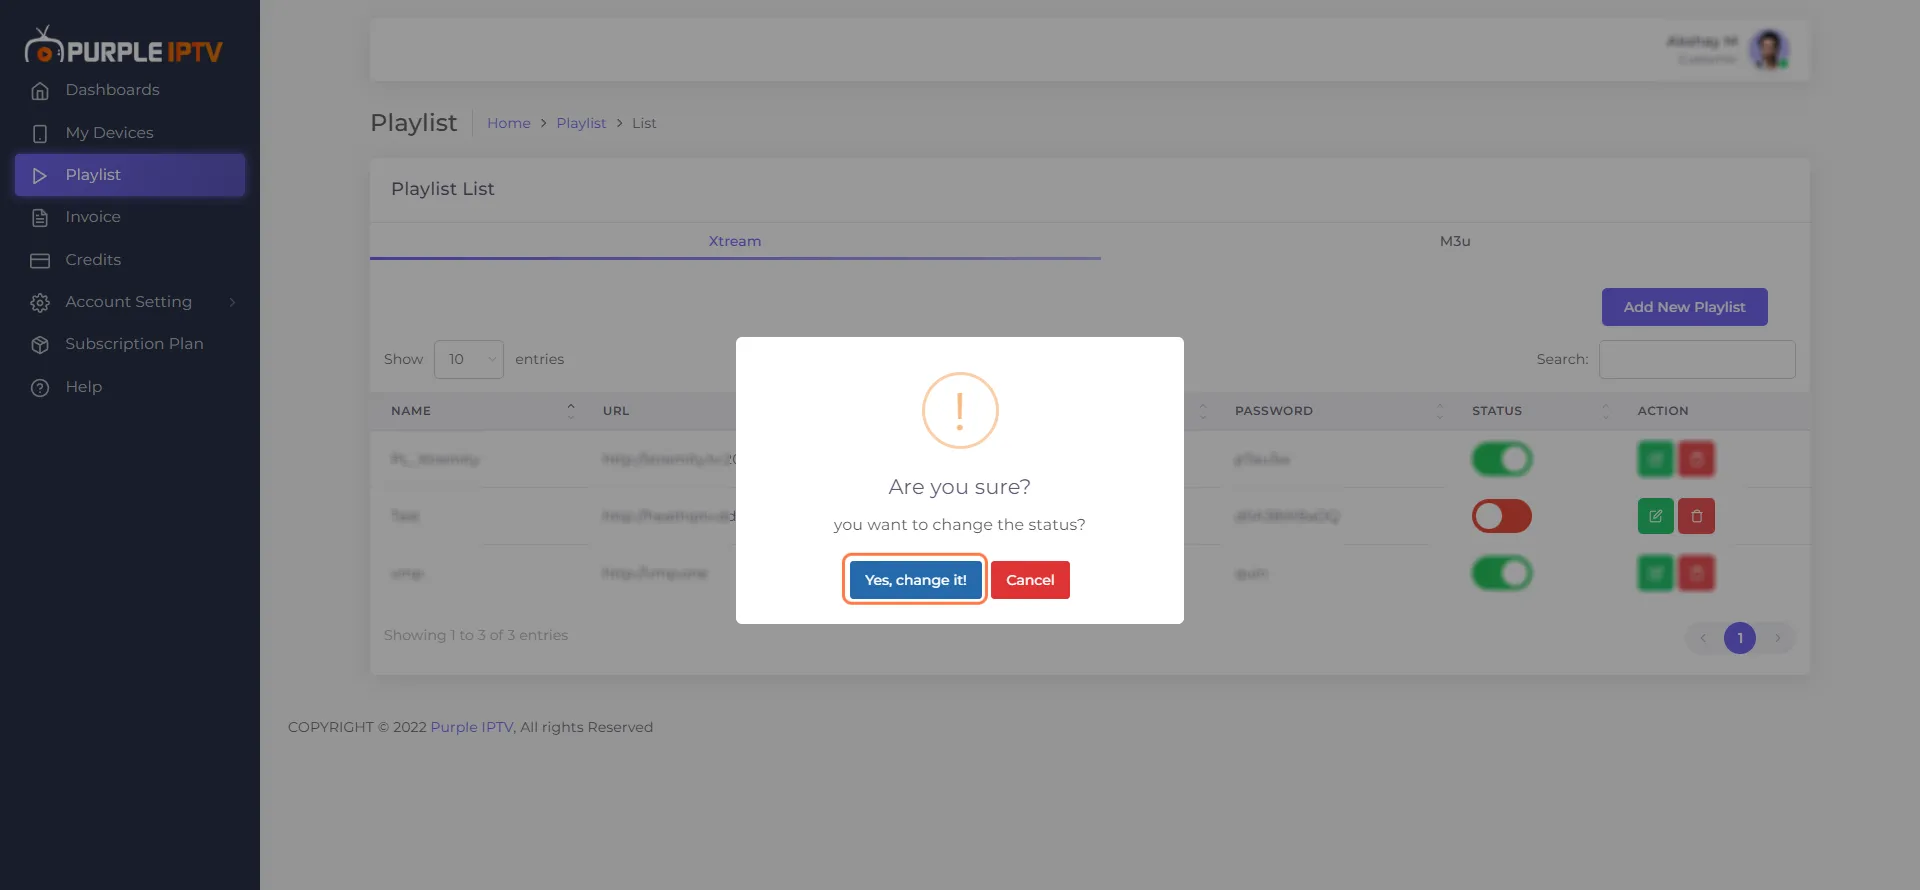The width and height of the screenshot is (1920, 890).
Task: Click next page arrow
Action: point(1777,638)
